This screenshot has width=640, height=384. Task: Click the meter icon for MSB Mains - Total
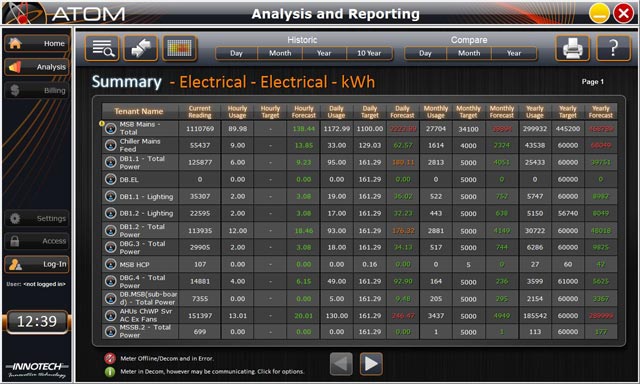pyautogui.click(x=111, y=129)
